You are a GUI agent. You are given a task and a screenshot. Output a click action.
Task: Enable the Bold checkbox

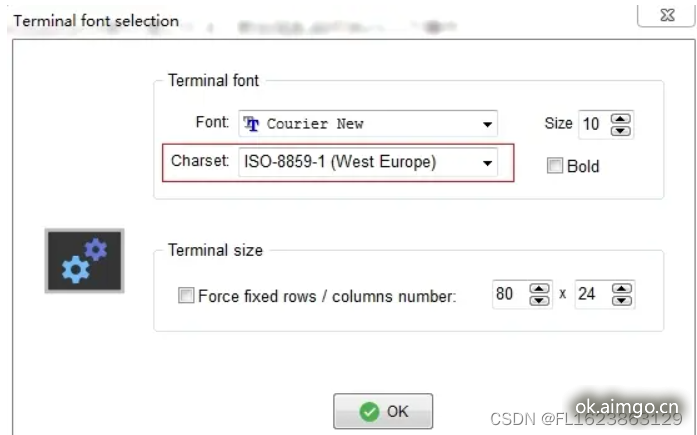point(555,167)
